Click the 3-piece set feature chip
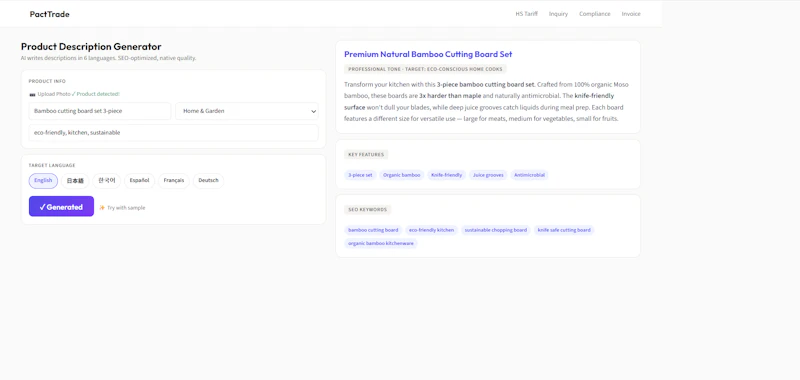 [x=360, y=175]
